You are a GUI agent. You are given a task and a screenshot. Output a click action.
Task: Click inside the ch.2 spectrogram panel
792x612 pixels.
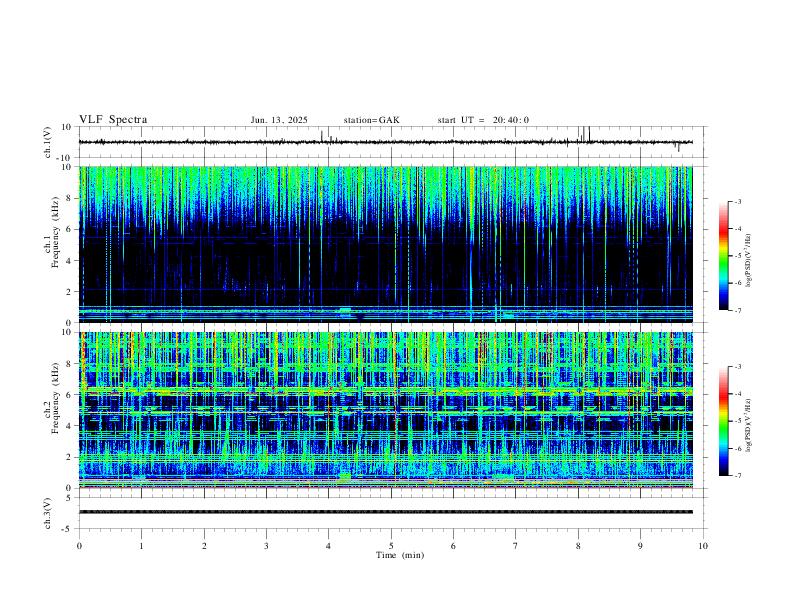click(386, 410)
